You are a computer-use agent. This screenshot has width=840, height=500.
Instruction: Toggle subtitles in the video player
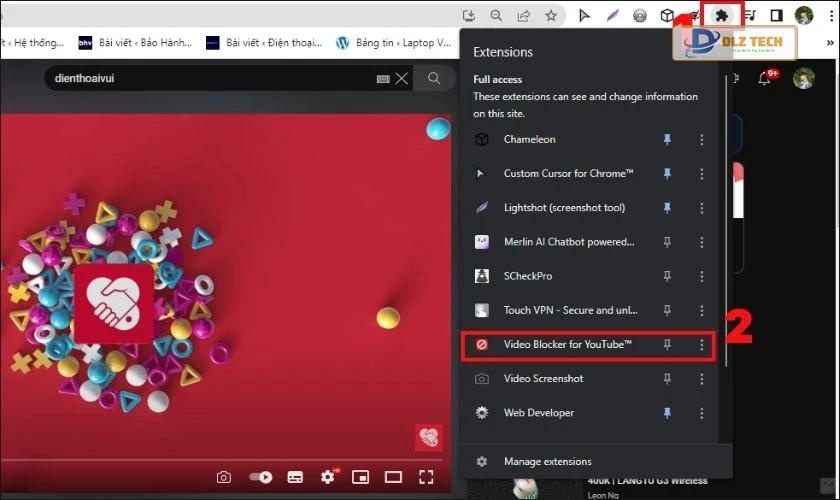pyautogui.click(x=295, y=477)
